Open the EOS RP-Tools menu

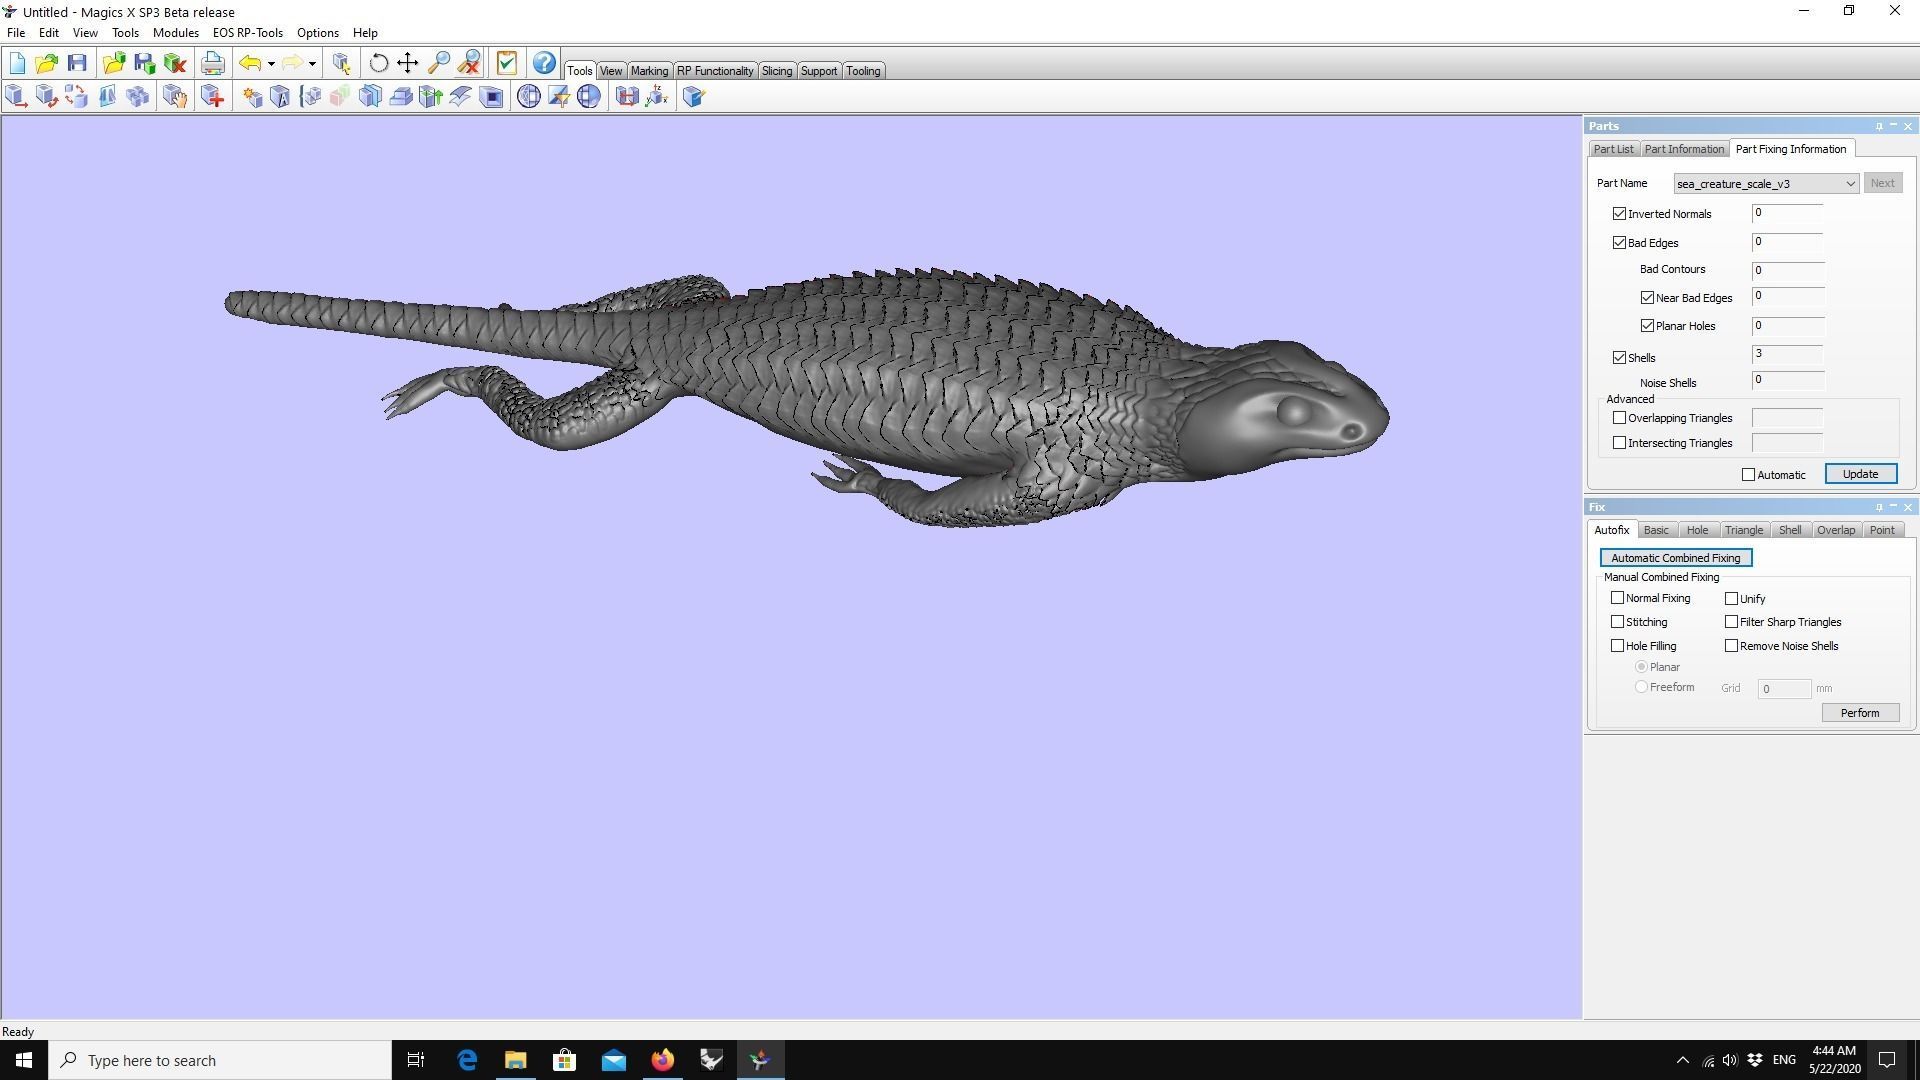(x=247, y=32)
